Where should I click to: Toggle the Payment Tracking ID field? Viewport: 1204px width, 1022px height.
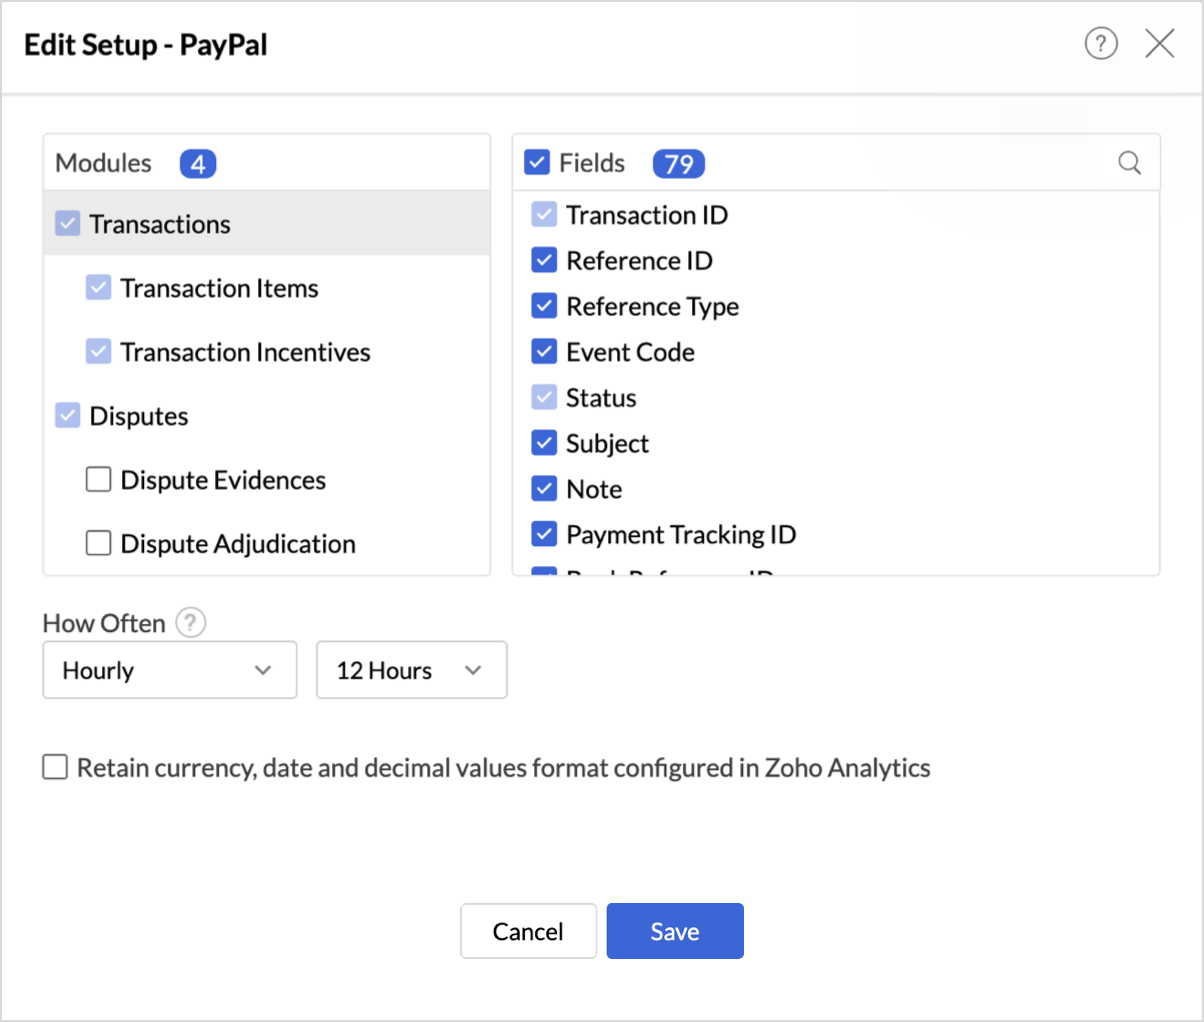coord(544,535)
